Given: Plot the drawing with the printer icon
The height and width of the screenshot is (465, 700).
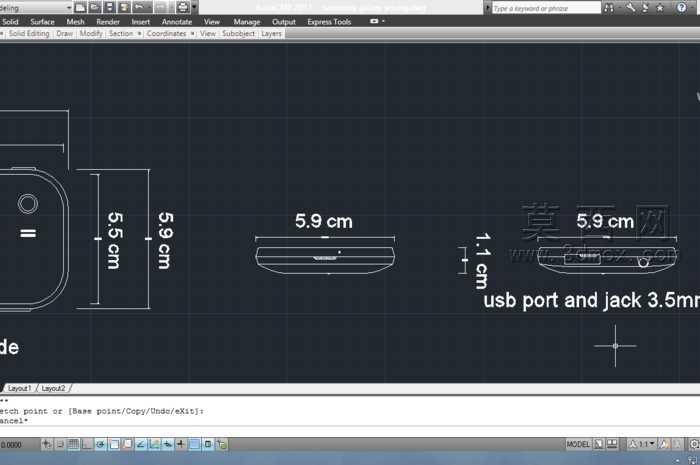Looking at the screenshot, I should click(x=183, y=7).
